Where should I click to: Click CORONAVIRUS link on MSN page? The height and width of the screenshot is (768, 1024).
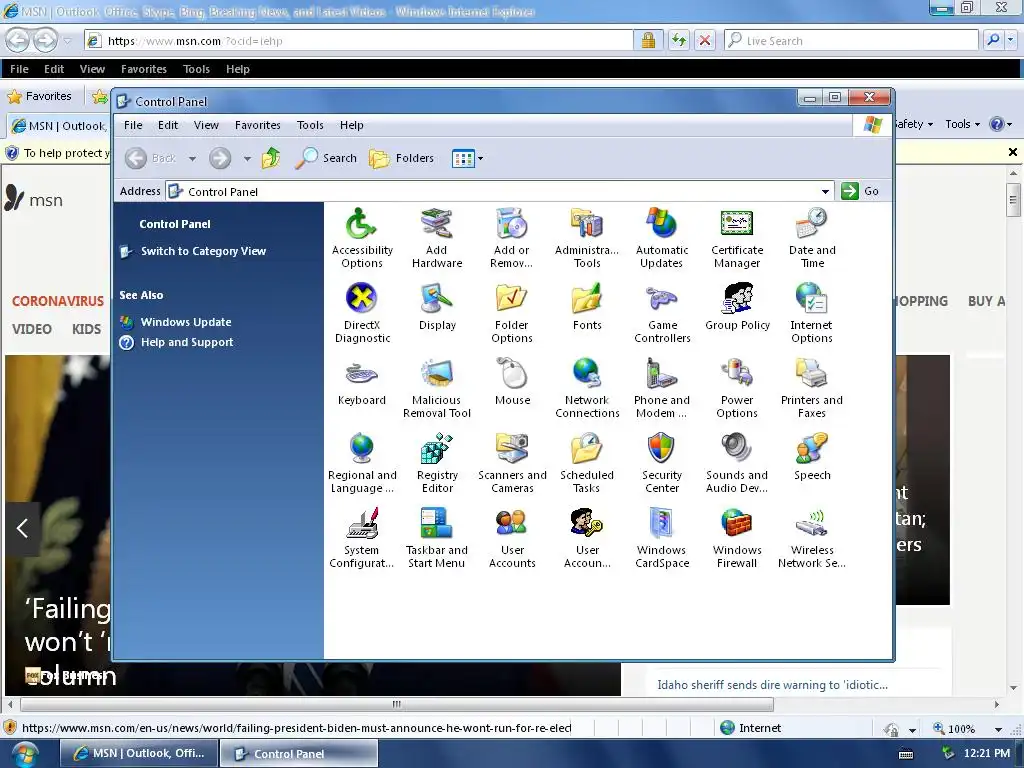[58, 301]
